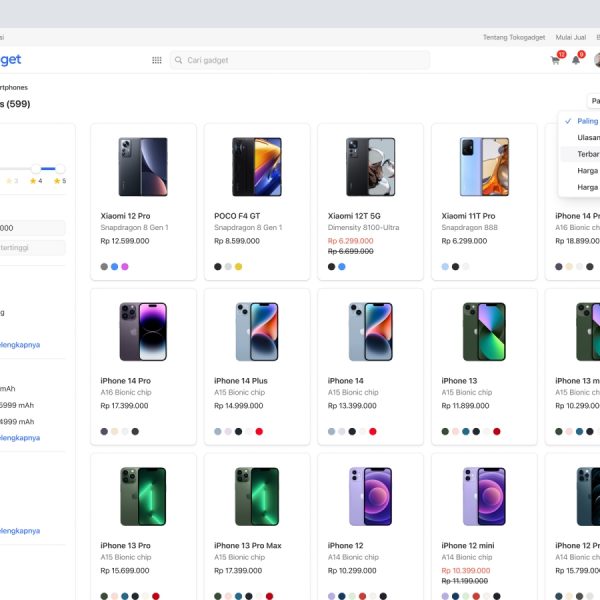Open the iPhone 13 Pro Max product image
The height and width of the screenshot is (600, 600).
click(257, 496)
